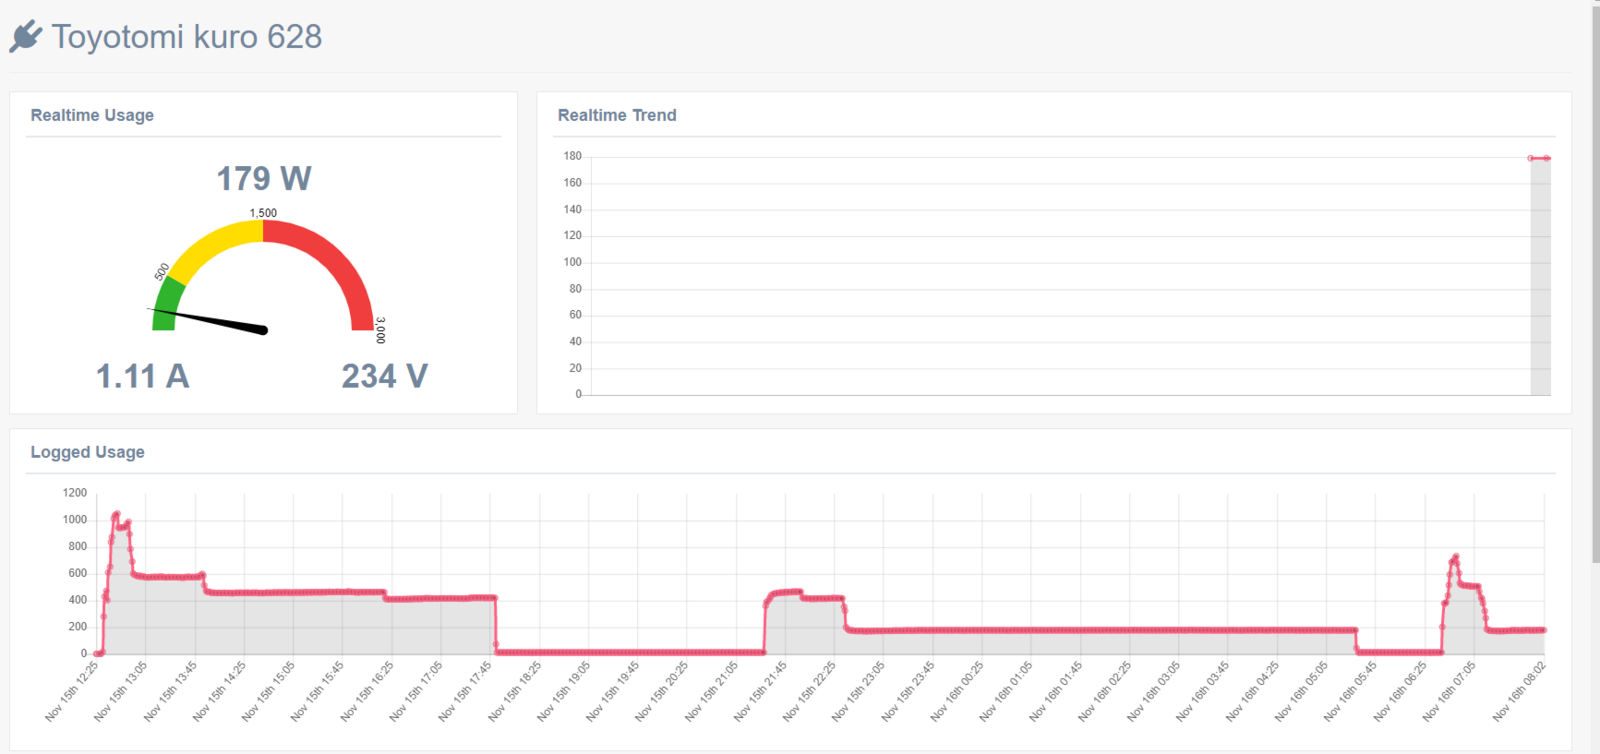Click the latest data point in Realtime Trend
This screenshot has width=1600, height=754.
click(1547, 158)
